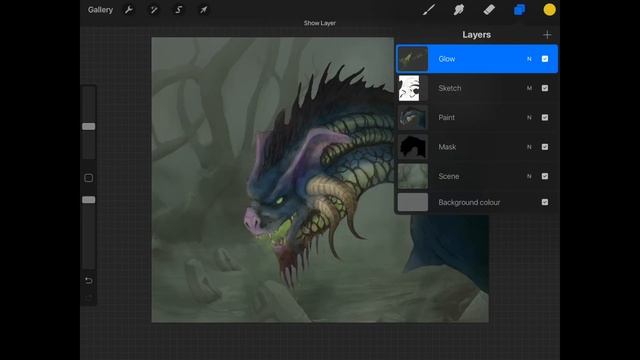Click the Scene layer name
Screen dimensions: 640x360
point(449,176)
